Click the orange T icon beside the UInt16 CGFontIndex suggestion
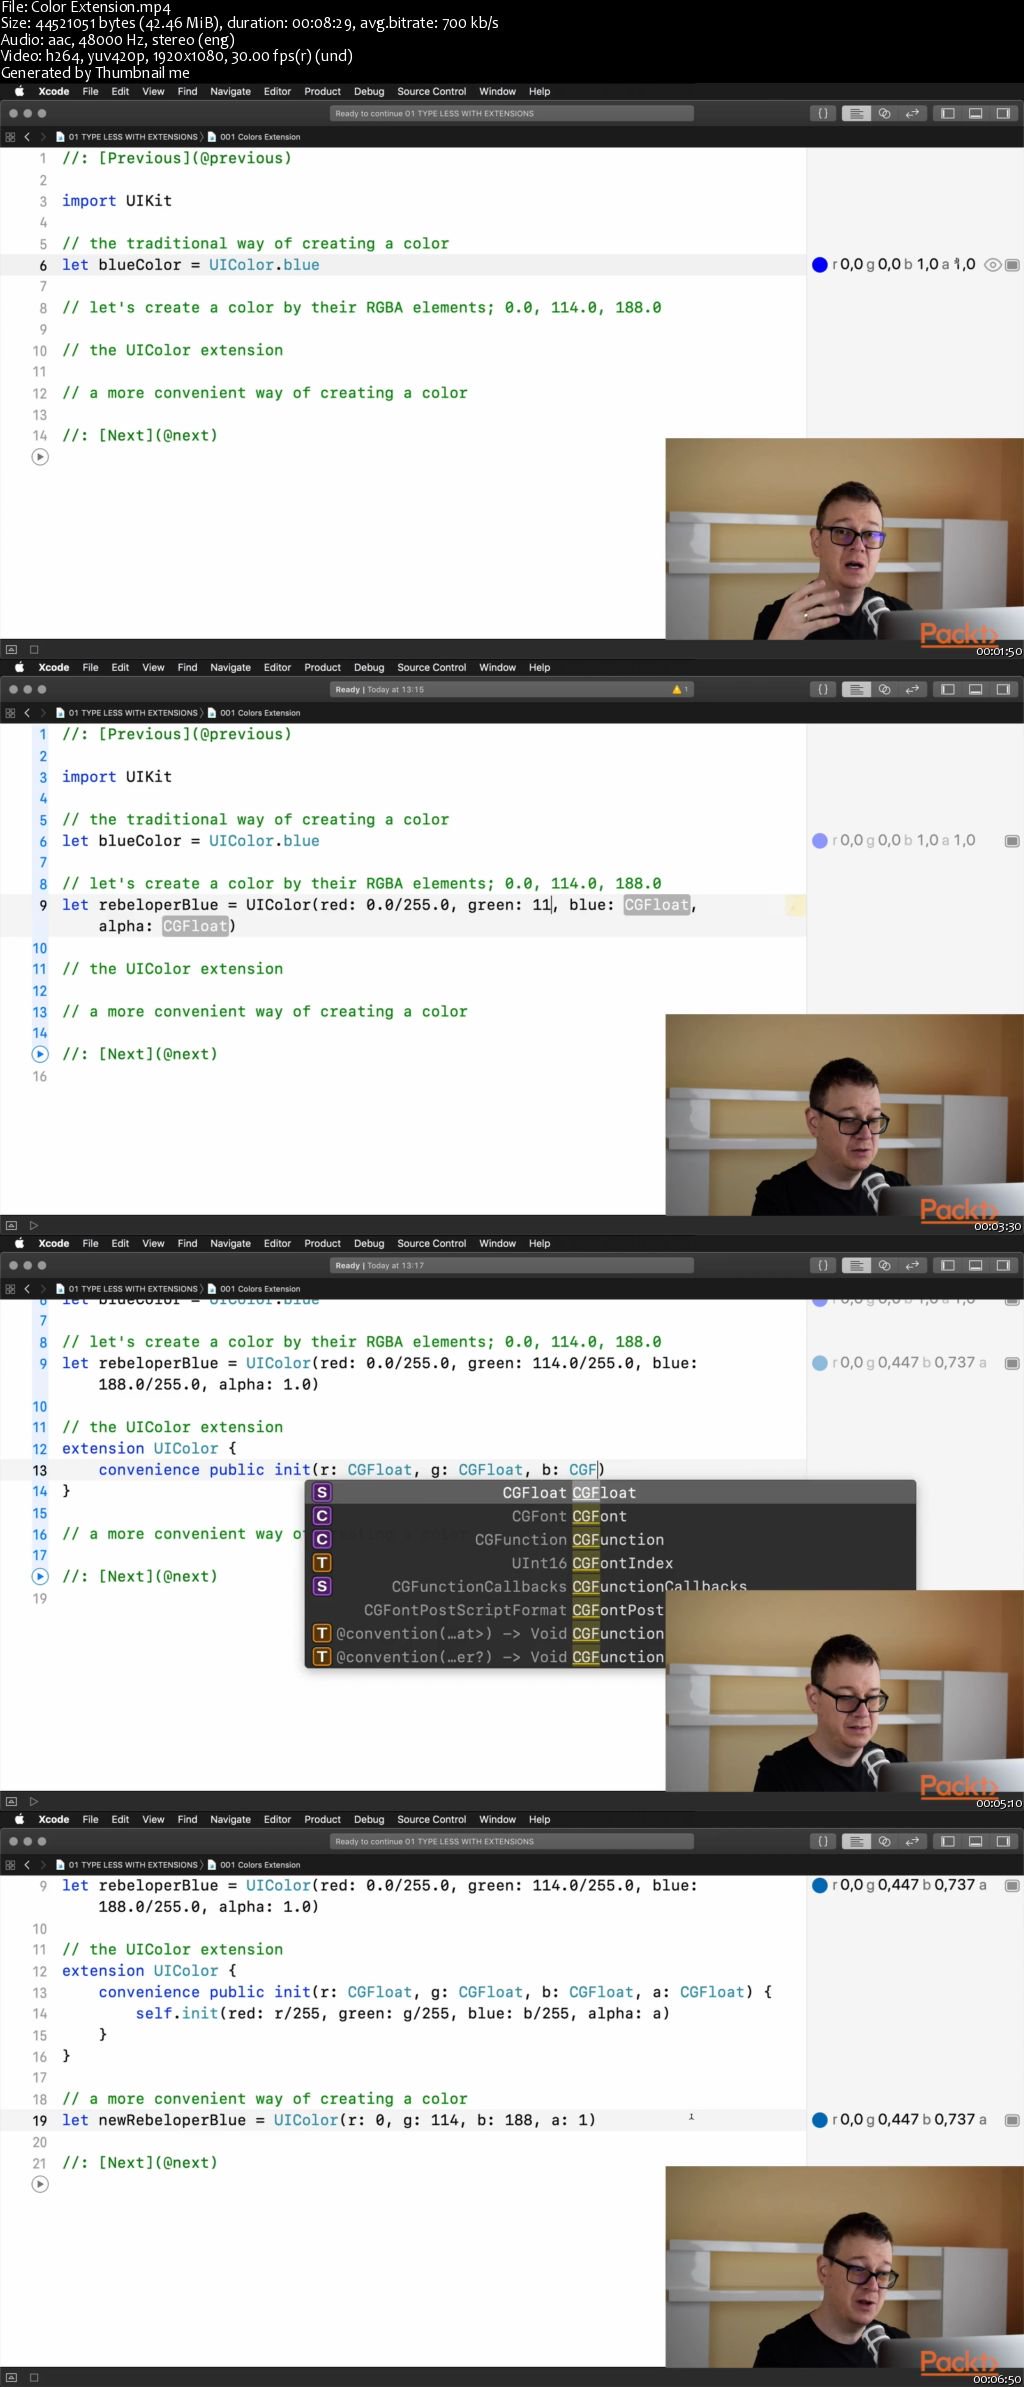The width and height of the screenshot is (1024, 2387). click(322, 1563)
